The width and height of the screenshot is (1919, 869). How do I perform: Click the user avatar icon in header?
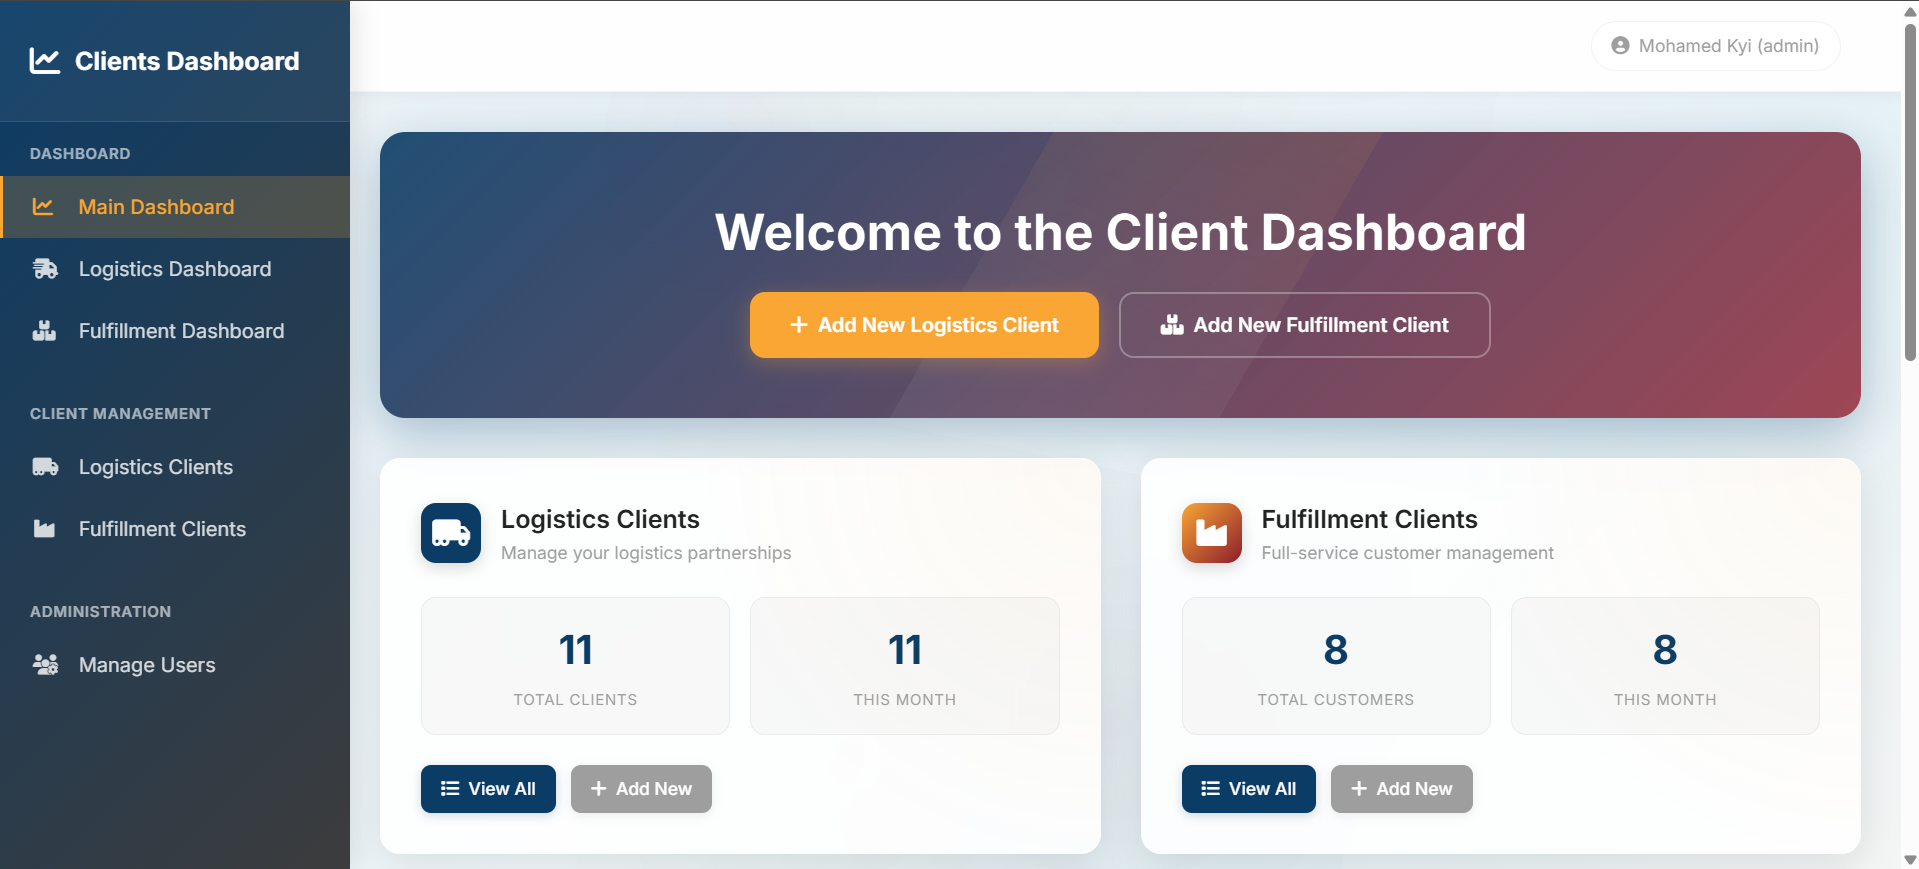tap(1620, 46)
